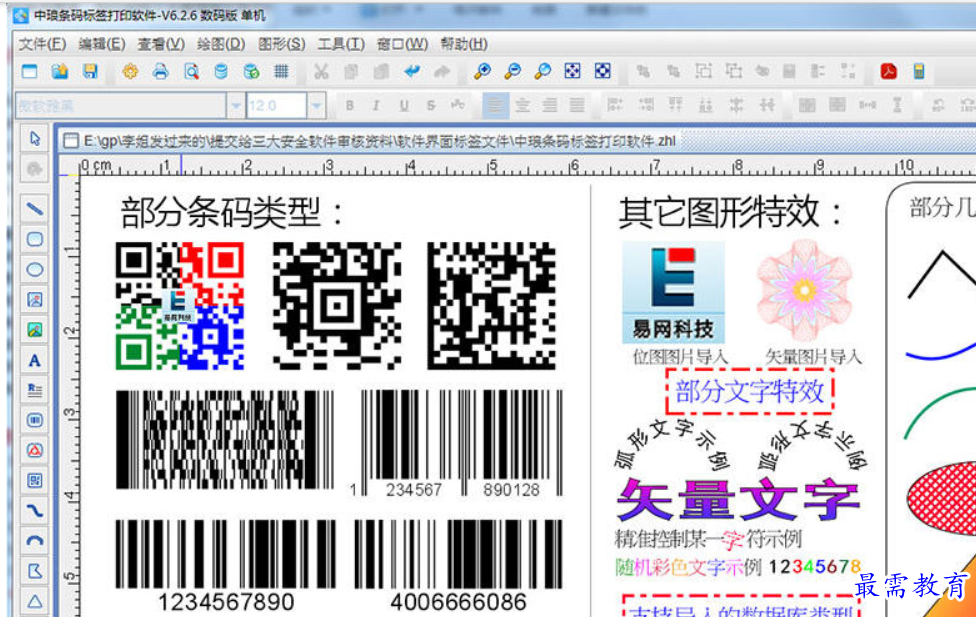Select the 部分文字特效 dashed text box
Image resolution: width=976 pixels, height=617 pixels.
tap(749, 392)
